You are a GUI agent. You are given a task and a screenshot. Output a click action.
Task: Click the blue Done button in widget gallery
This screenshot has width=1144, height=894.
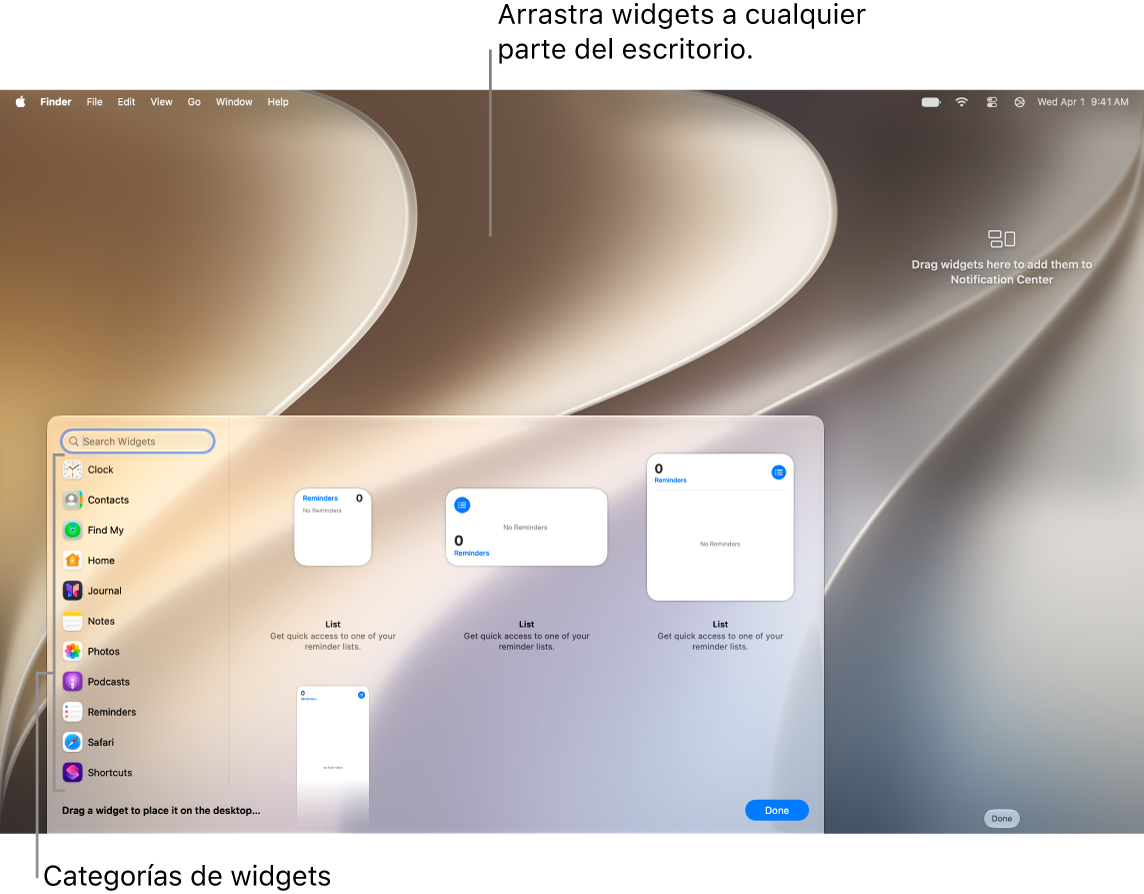(777, 811)
